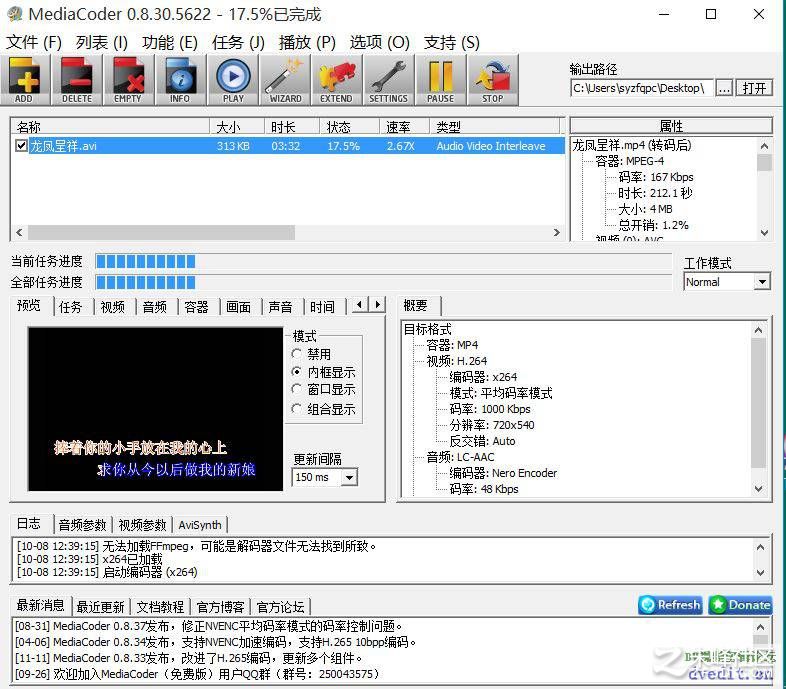Switch to the 画面 tab
The width and height of the screenshot is (786, 689).
pyautogui.click(x=238, y=307)
